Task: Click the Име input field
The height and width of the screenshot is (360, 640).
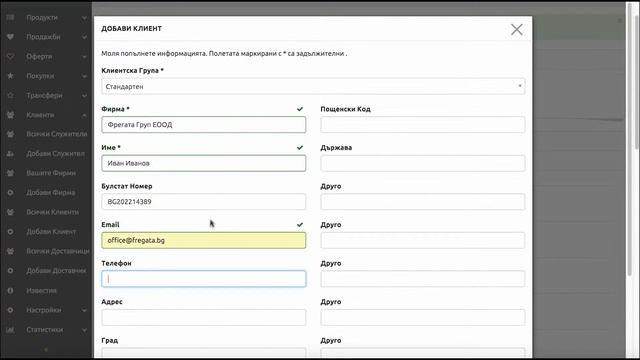Action: click(204, 163)
